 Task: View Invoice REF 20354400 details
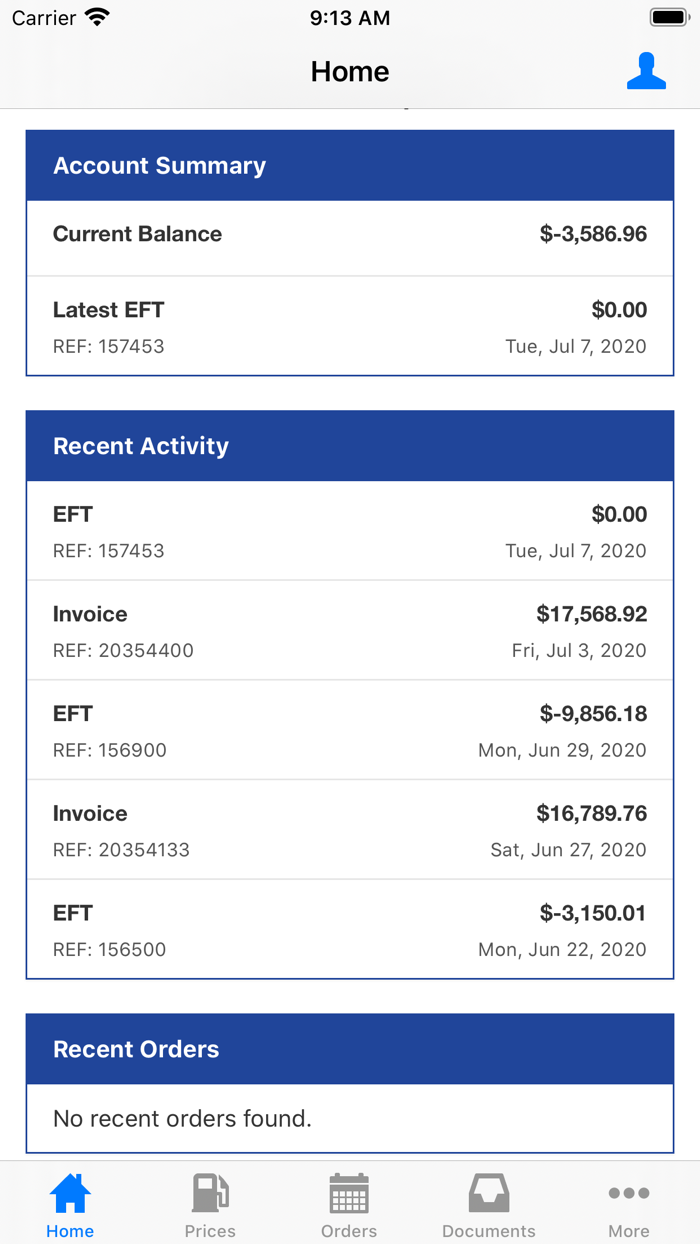[350, 630]
